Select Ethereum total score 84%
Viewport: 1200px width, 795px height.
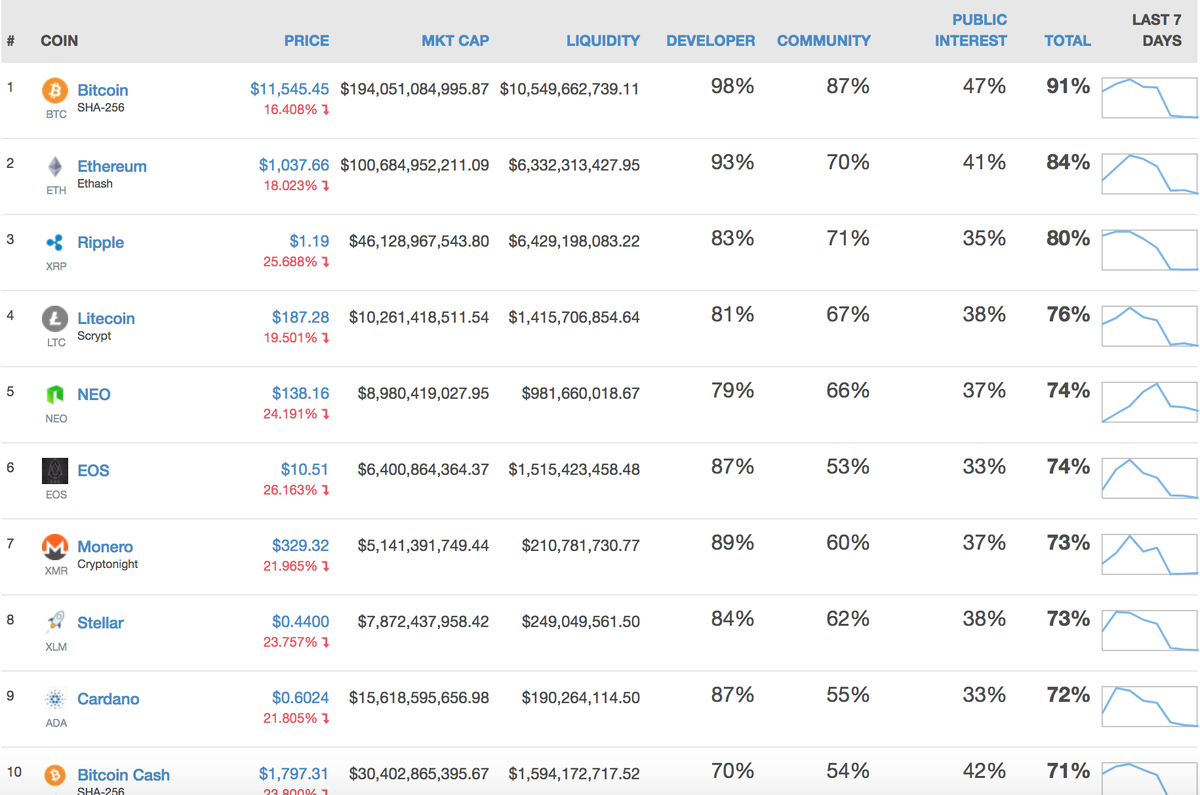pos(1068,163)
